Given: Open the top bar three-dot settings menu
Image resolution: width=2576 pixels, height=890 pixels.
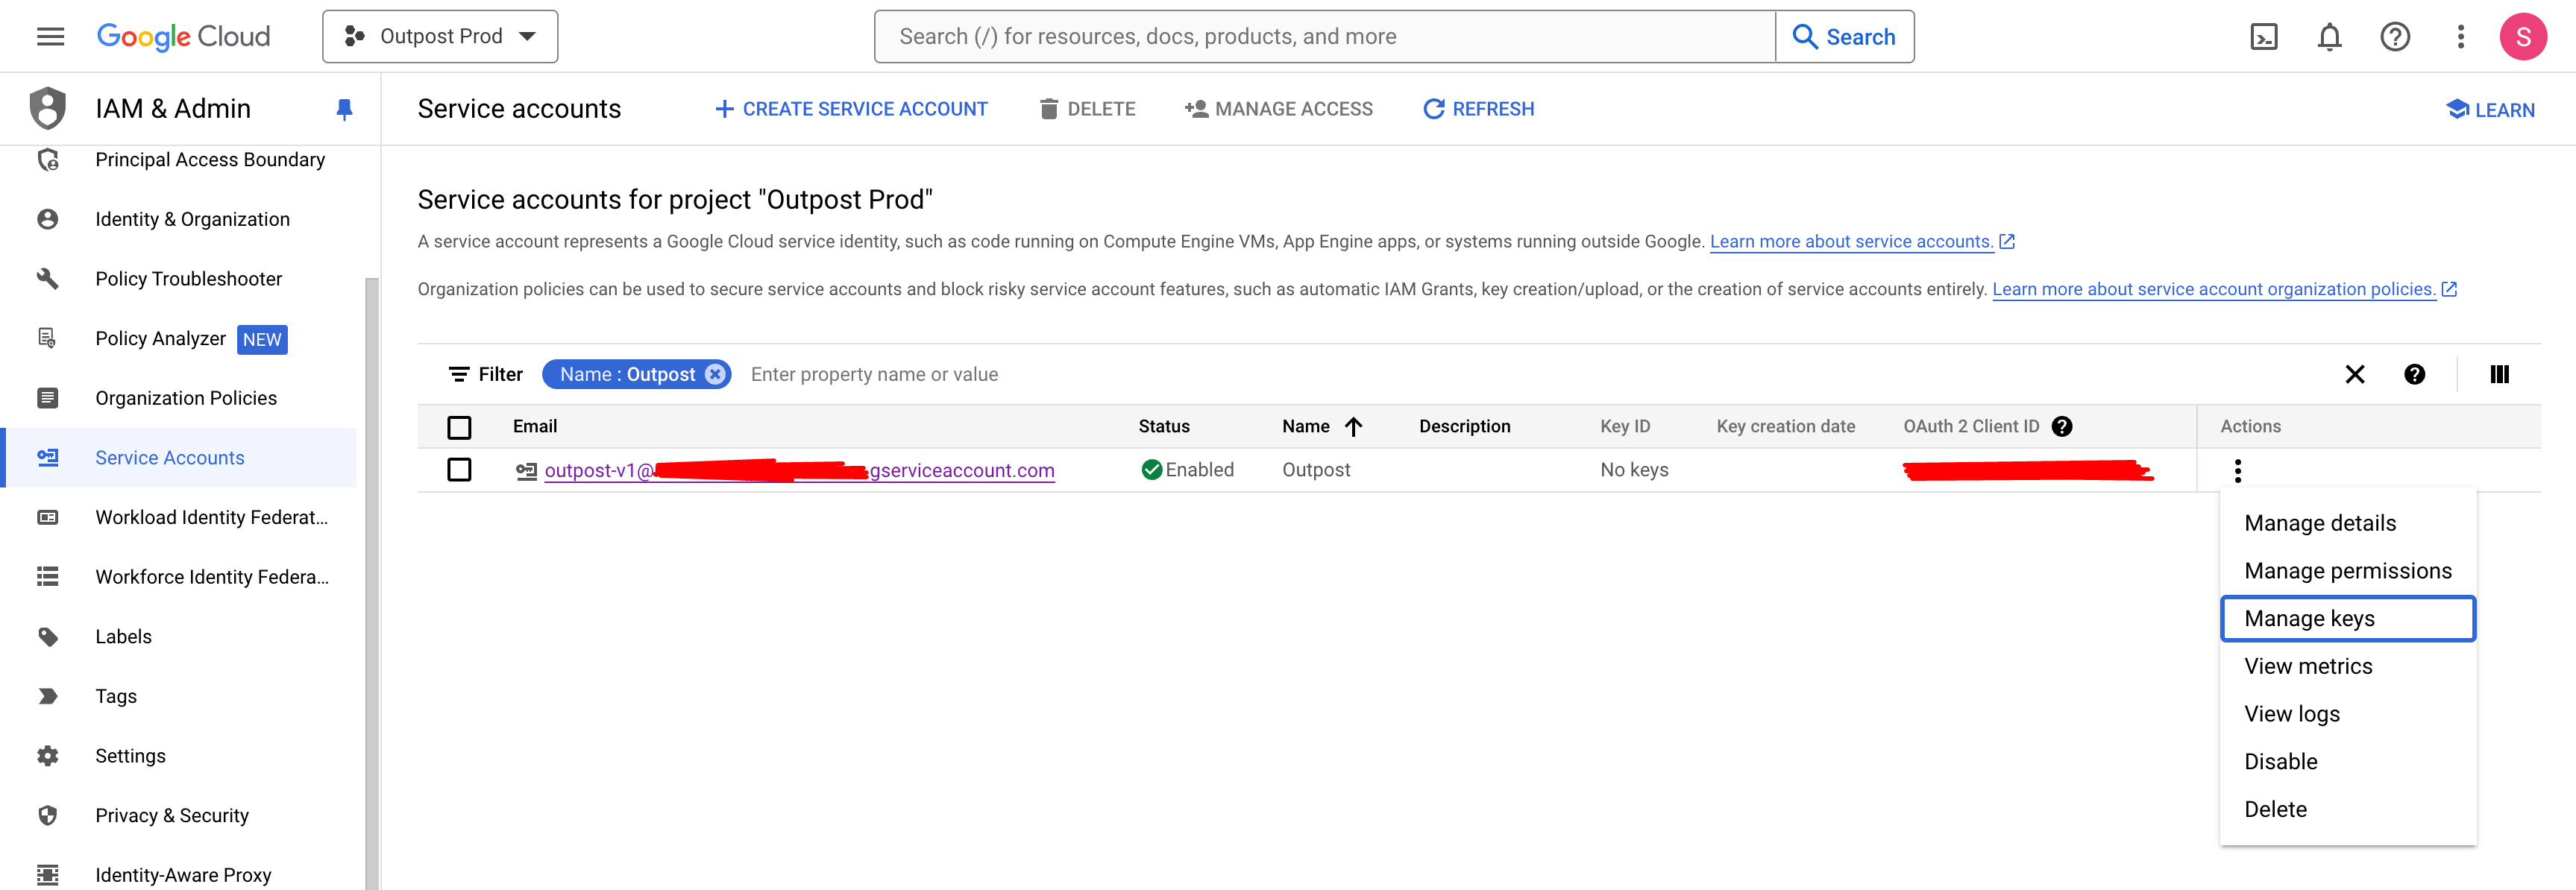Looking at the screenshot, I should click(x=2460, y=38).
